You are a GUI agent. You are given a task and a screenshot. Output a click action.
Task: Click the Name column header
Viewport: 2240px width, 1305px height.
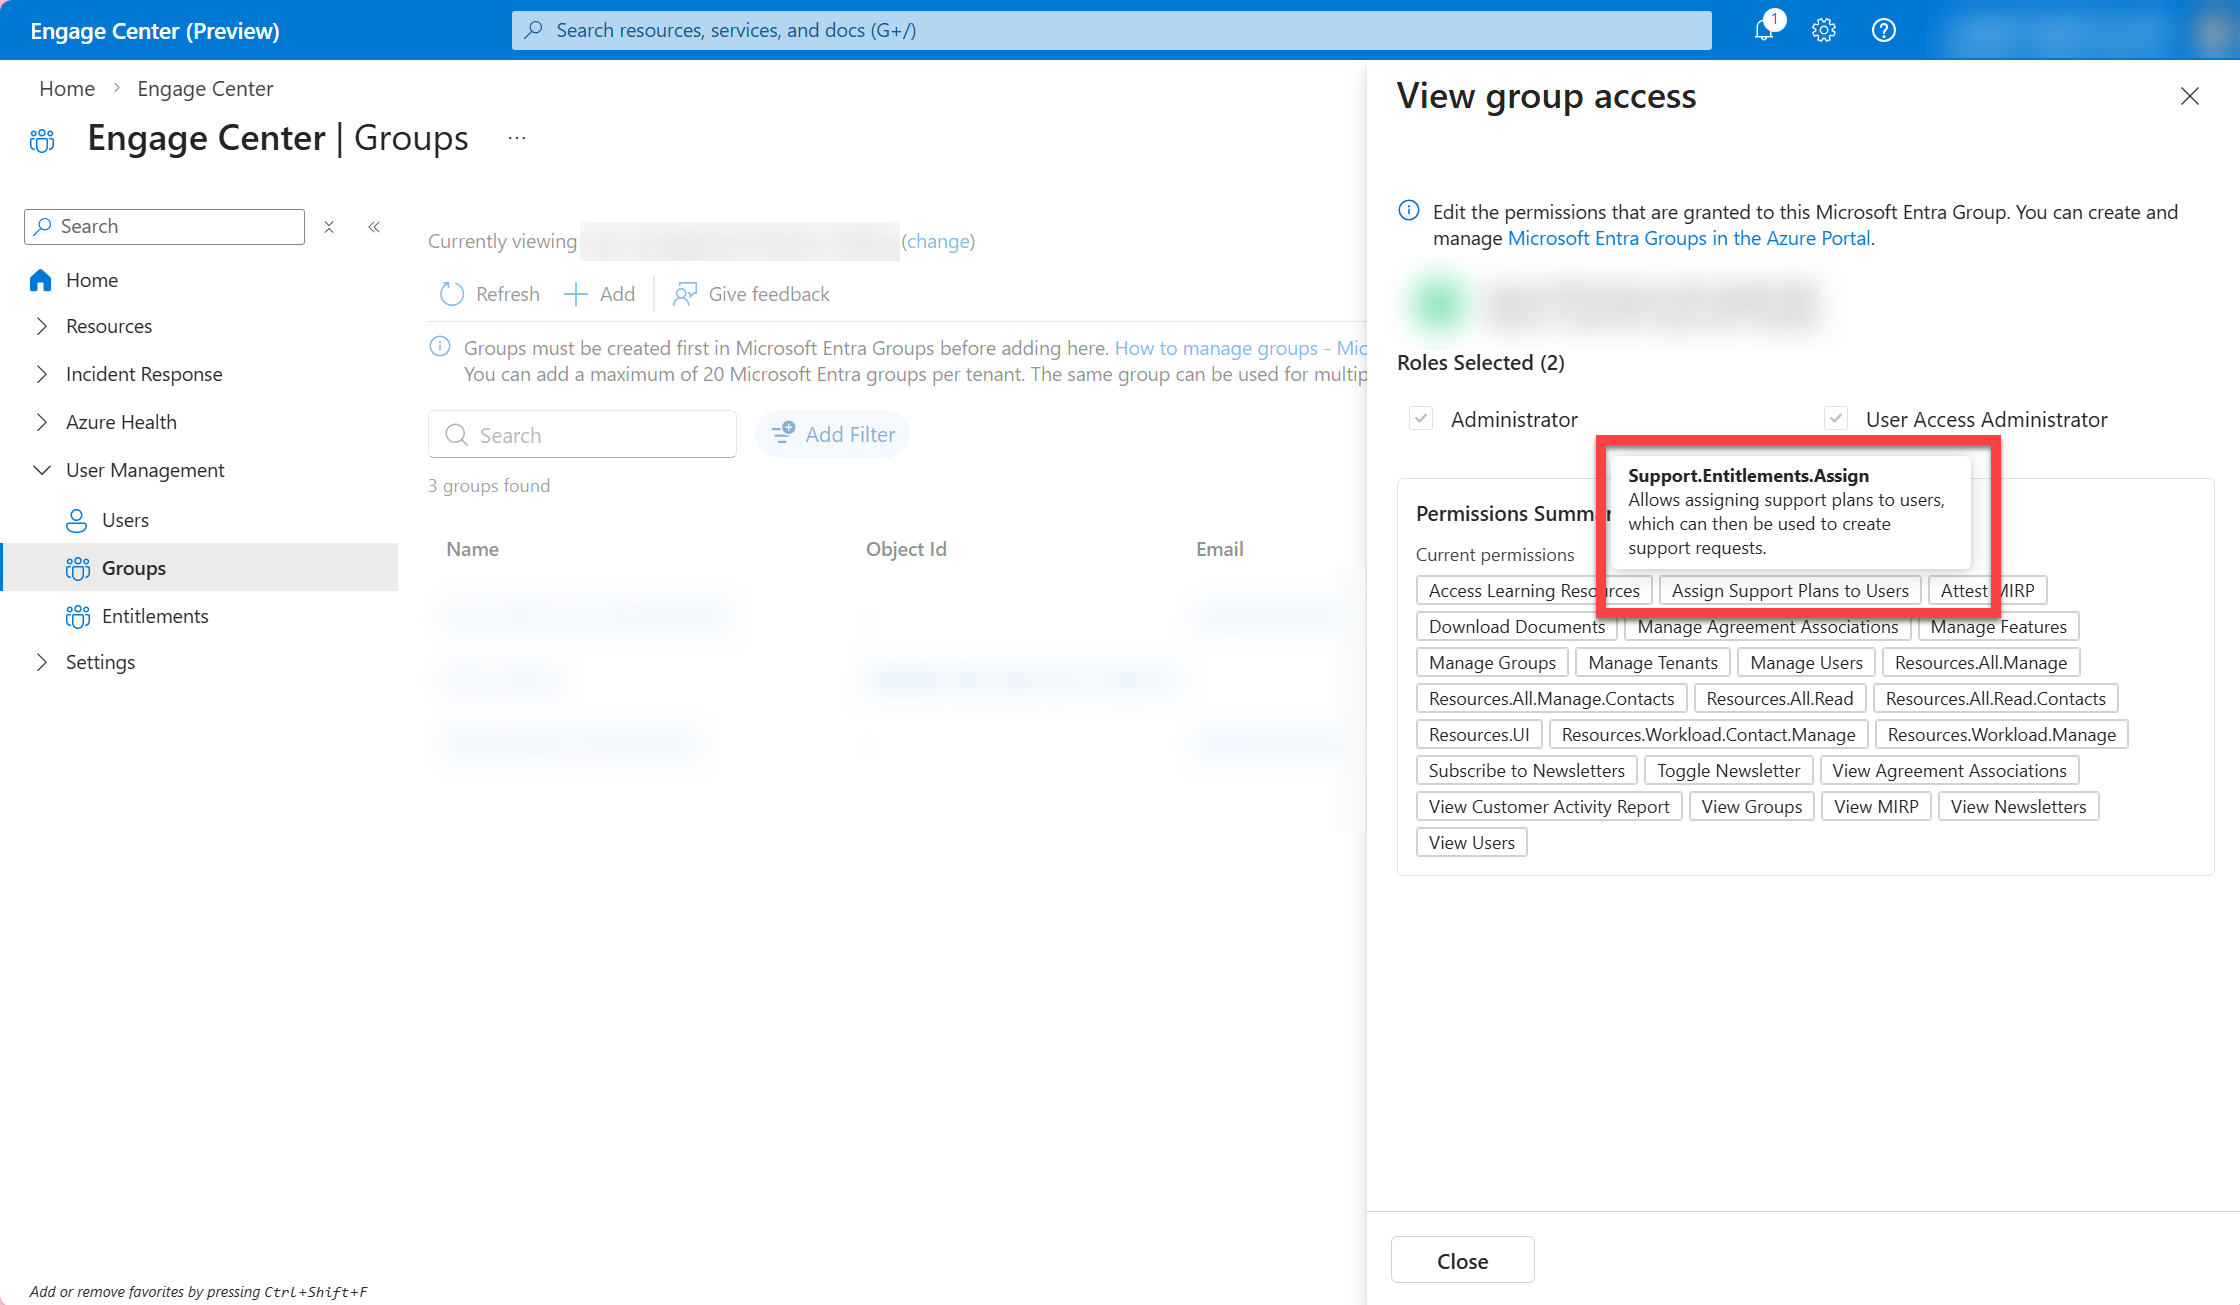[472, 549]
